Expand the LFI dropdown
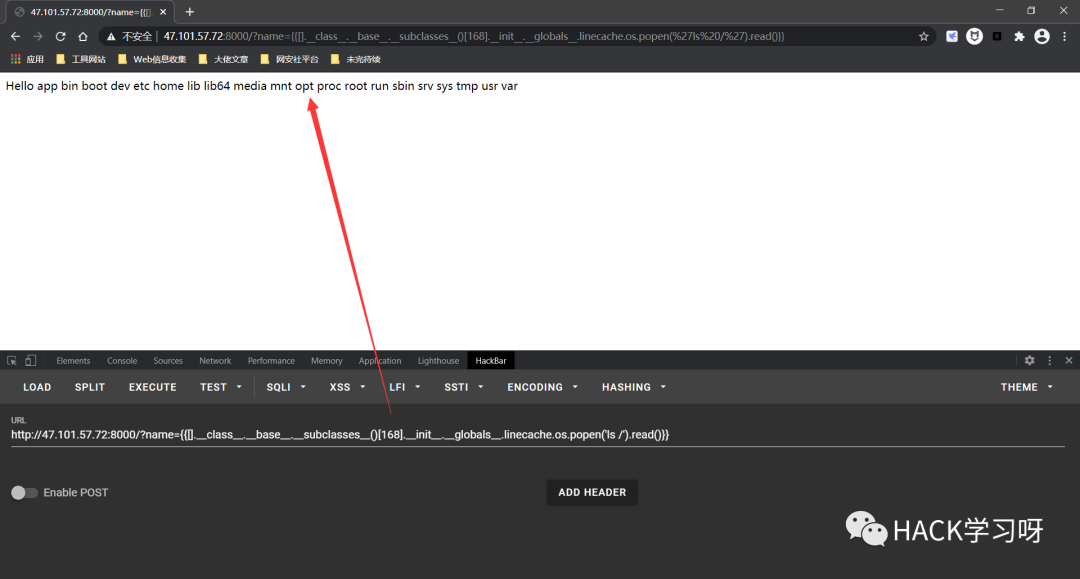Viewport: 1080px width, 579px height. pyautogui.click(x=404, y=387)
